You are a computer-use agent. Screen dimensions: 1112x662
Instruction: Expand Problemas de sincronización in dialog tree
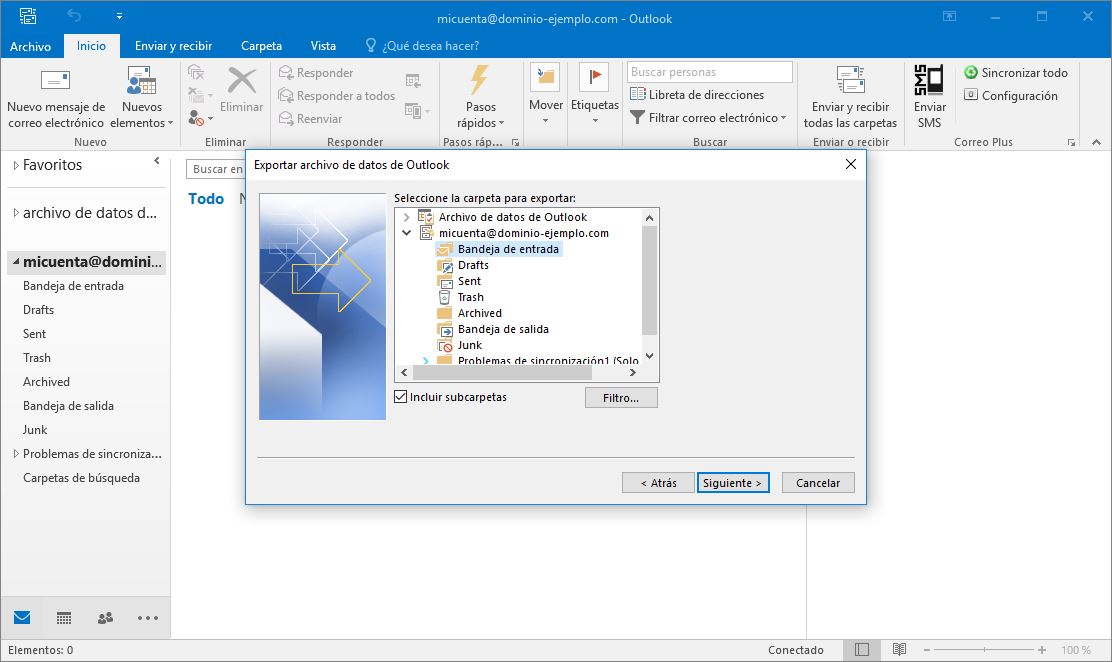tap(426, 360)
